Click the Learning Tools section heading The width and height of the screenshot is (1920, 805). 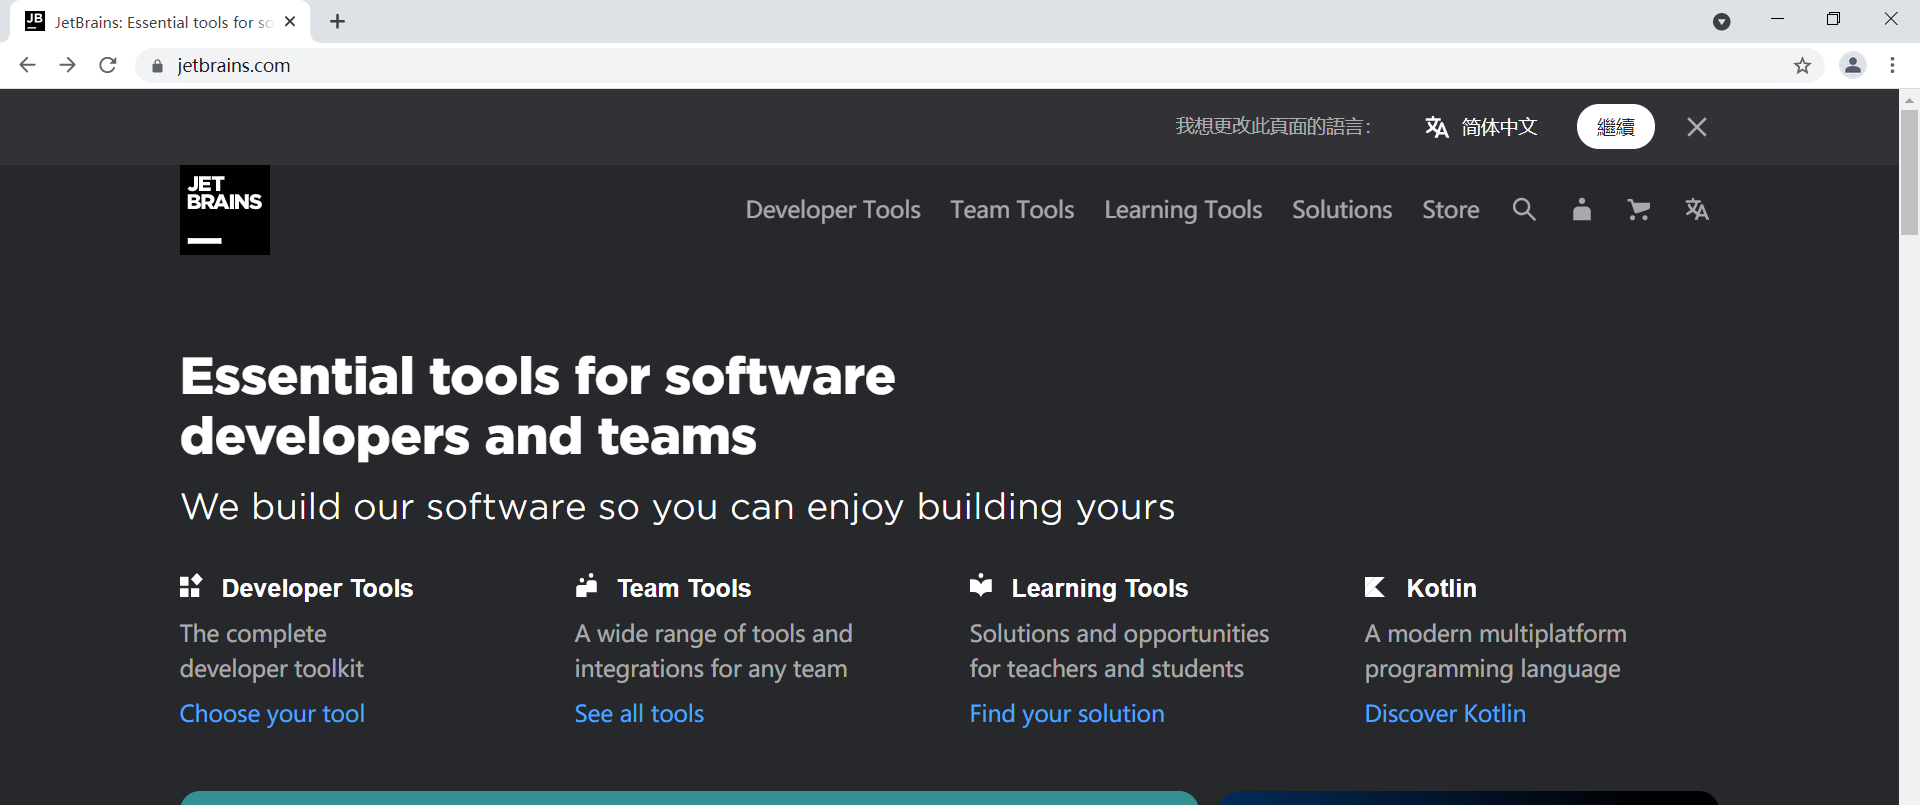point(1100,588)
